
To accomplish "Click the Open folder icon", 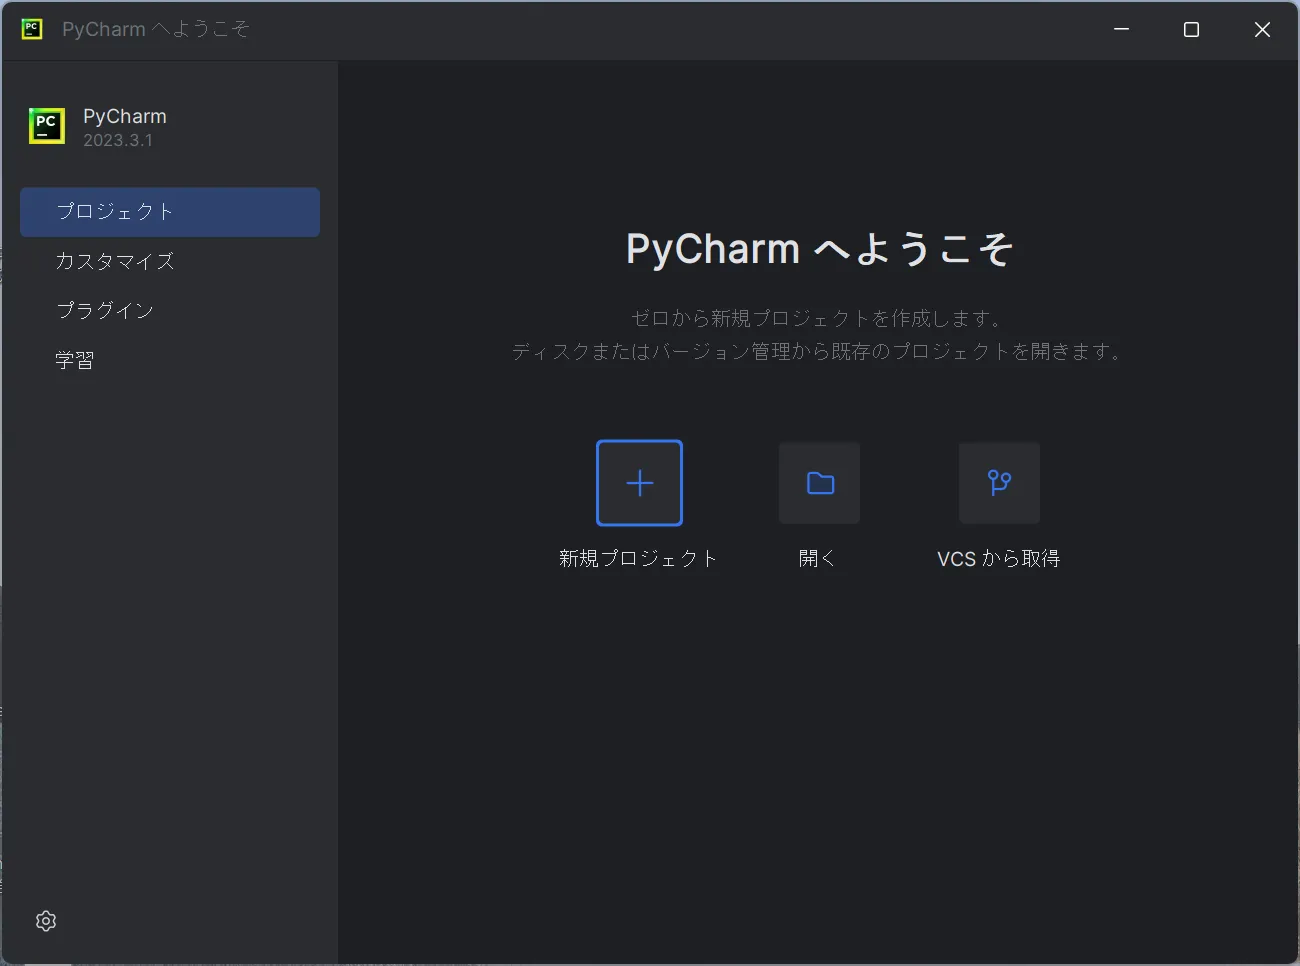I will [x=819, y=483].
